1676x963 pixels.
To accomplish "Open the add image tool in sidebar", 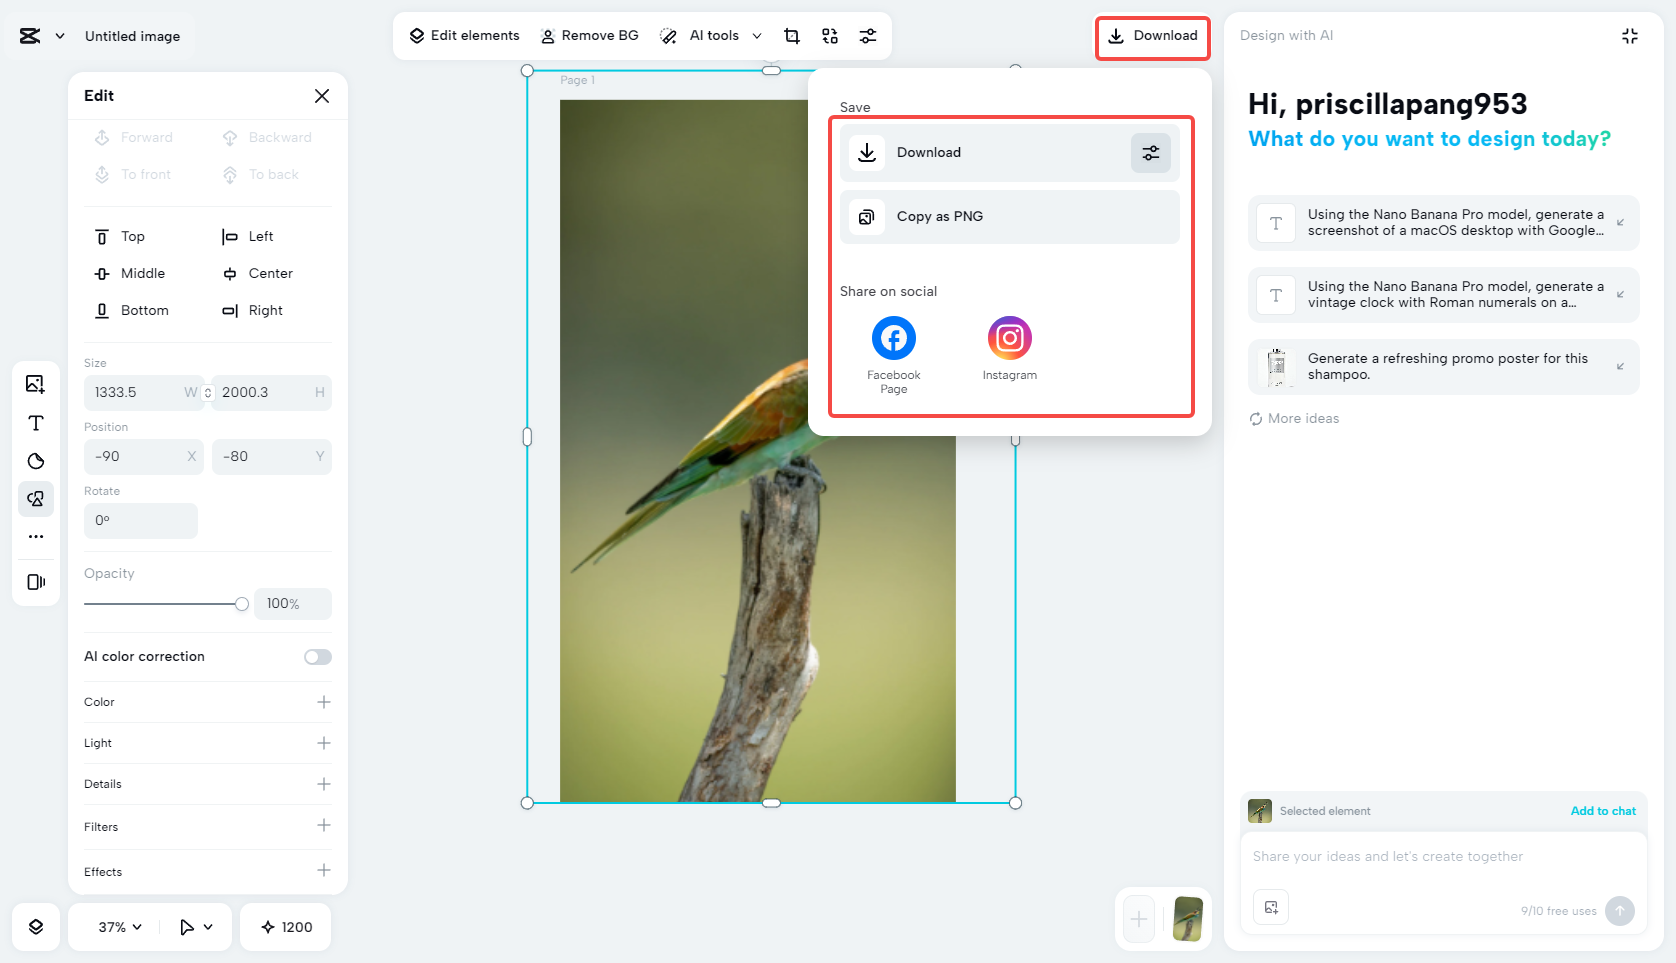I will 36,384.
